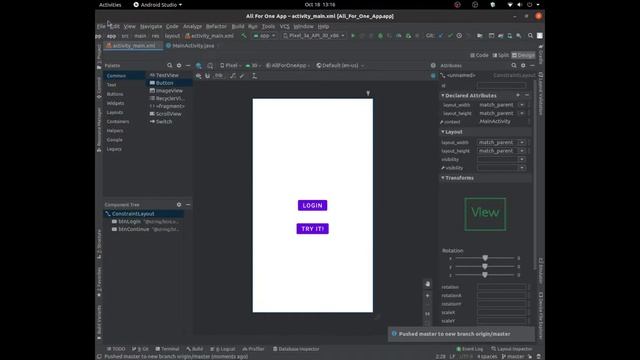Click the Clear Constraints icon
Viewport: 640px width, 360px height.
[233, 76]
